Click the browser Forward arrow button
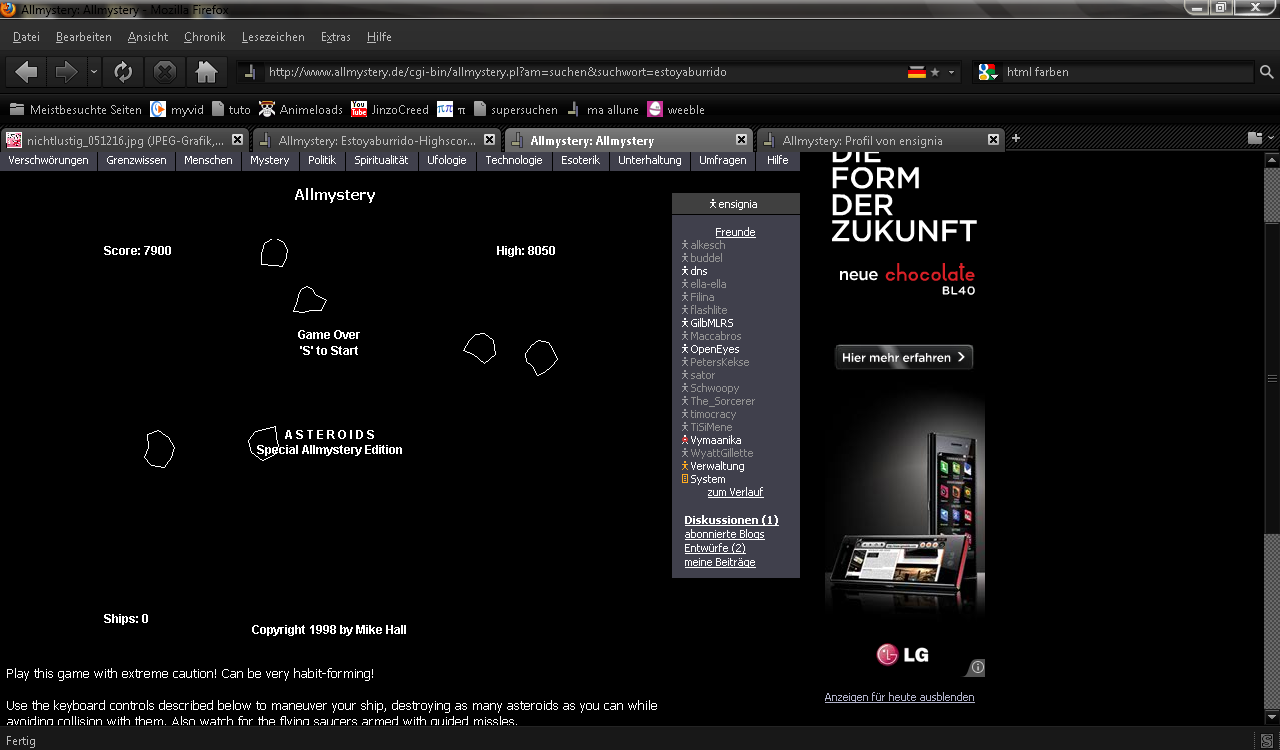This screenshot has width=1280, height=750. [65, 72]
